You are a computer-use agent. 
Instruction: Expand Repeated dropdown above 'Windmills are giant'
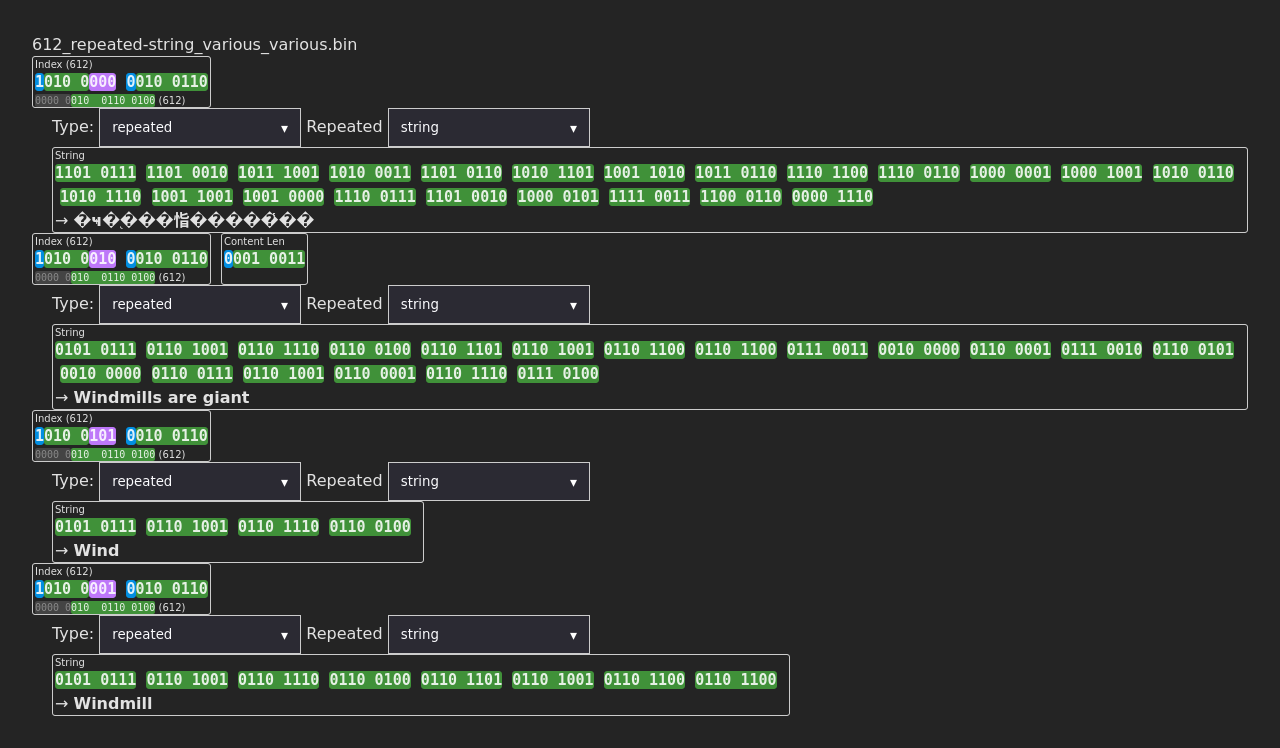click(489, 304)
